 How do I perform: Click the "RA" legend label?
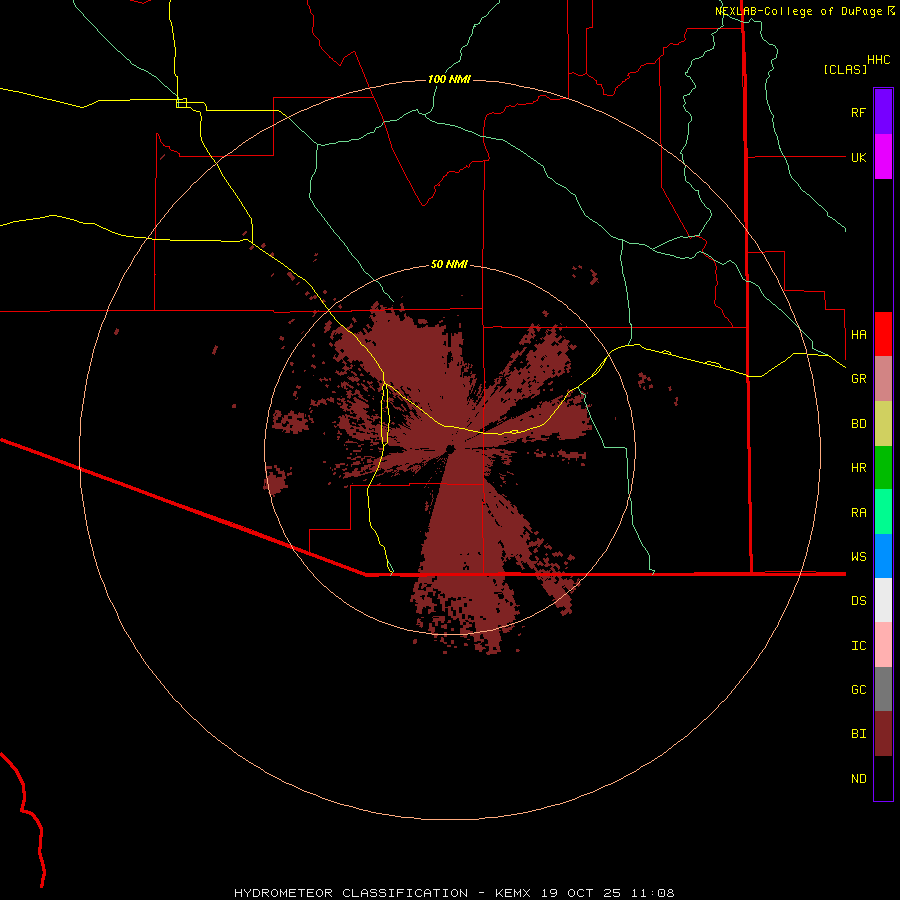click(x=858, y=513)
